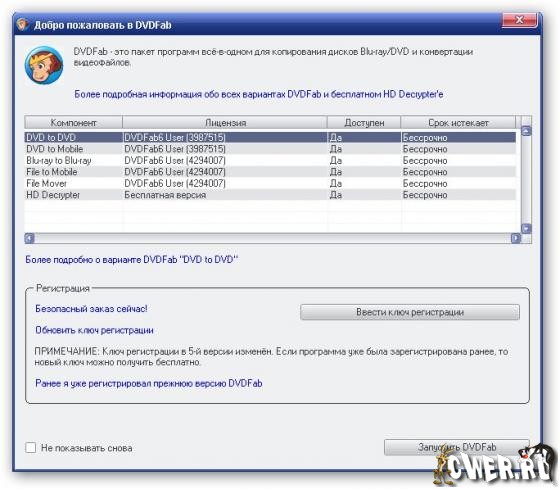
Task: Click the "Запустить DVDFab" button
Action: coord(456,447)
